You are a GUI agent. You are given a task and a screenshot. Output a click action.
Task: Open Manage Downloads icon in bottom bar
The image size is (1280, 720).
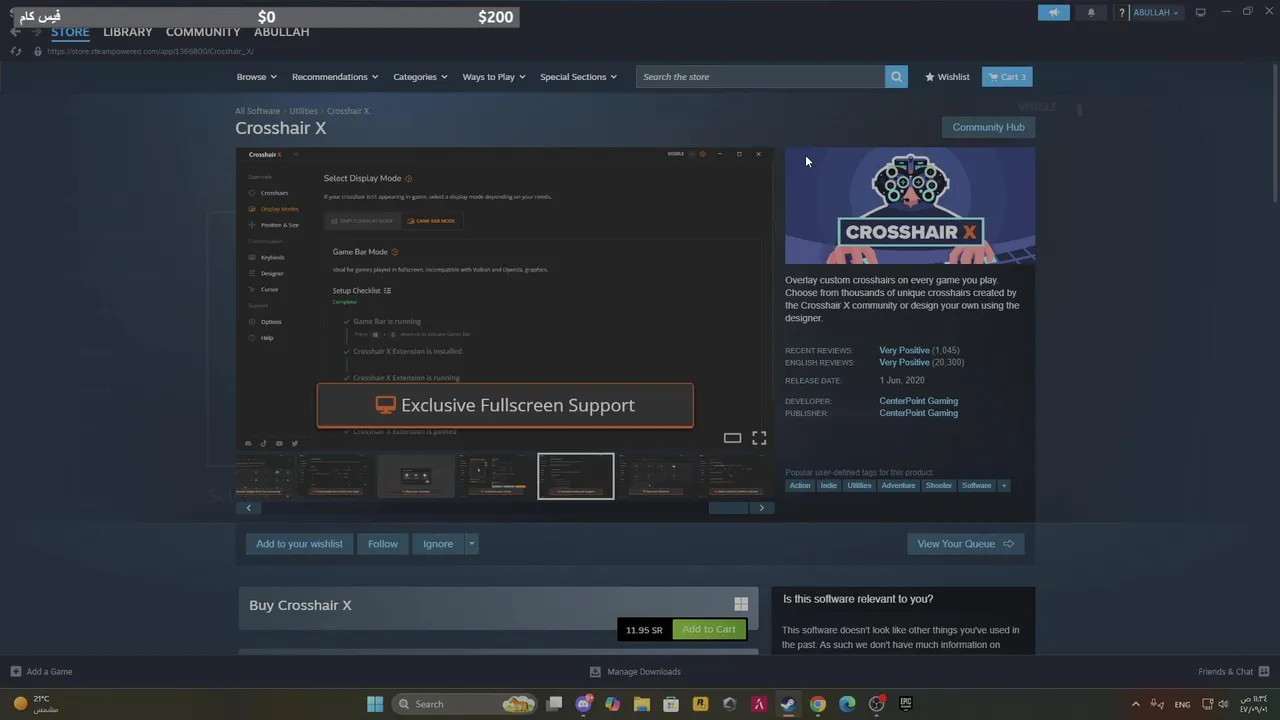[x=595, y=672]
